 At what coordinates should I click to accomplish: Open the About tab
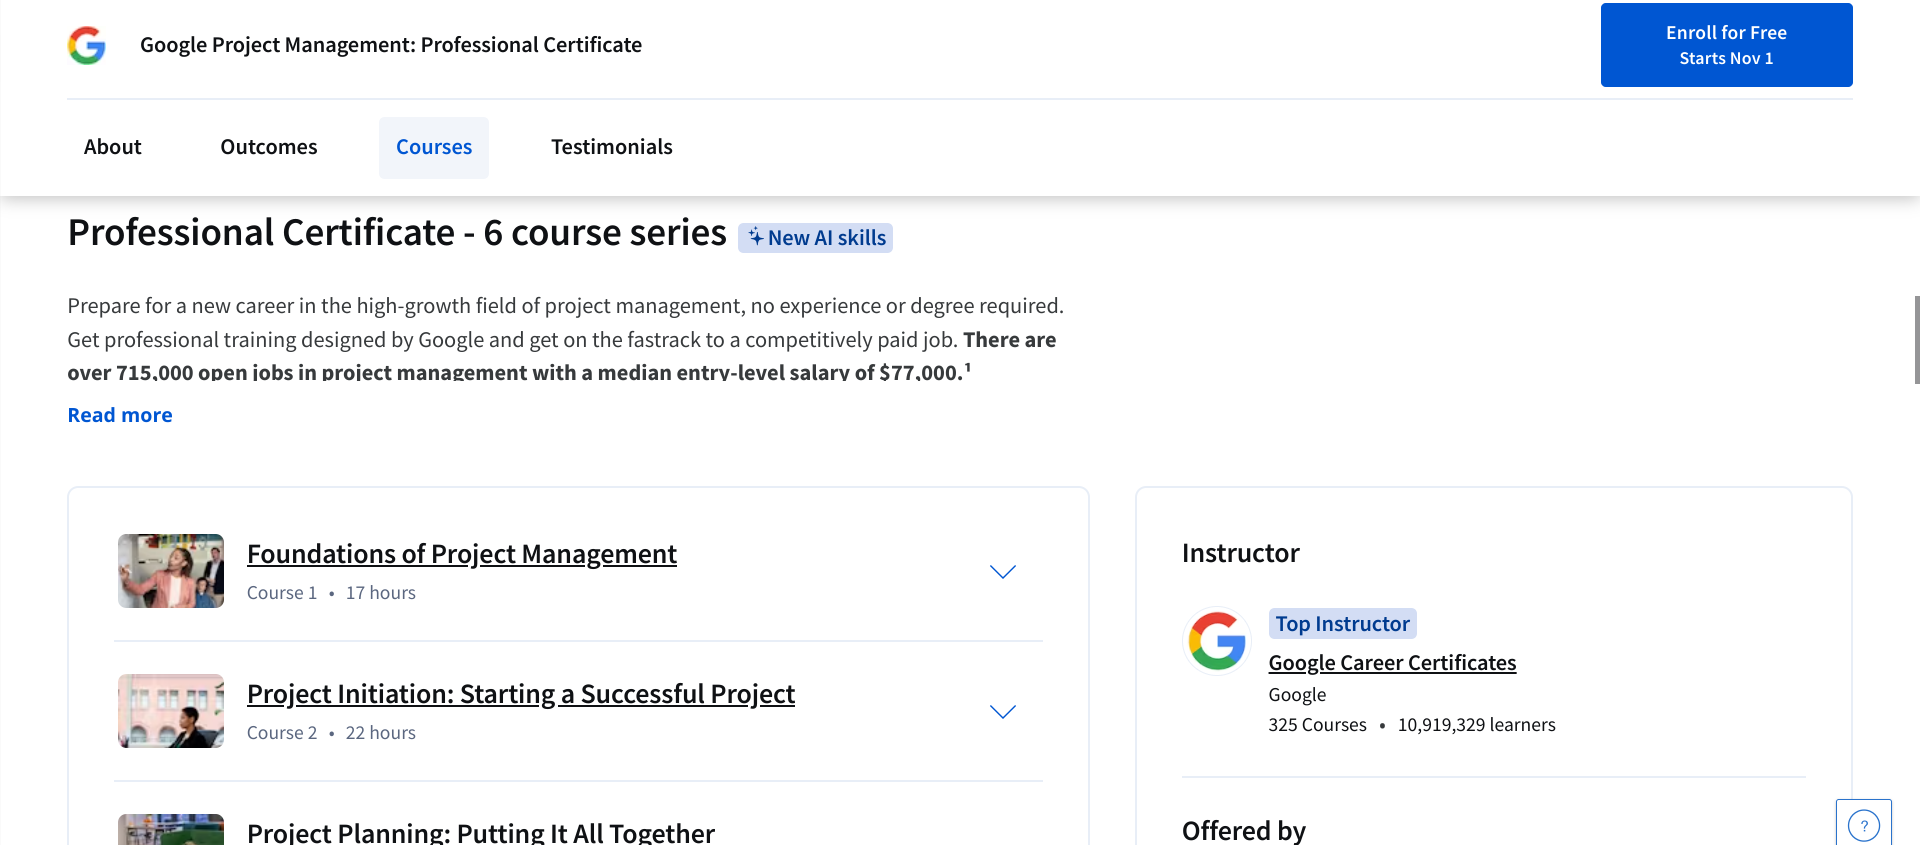(x=113, y=147)
